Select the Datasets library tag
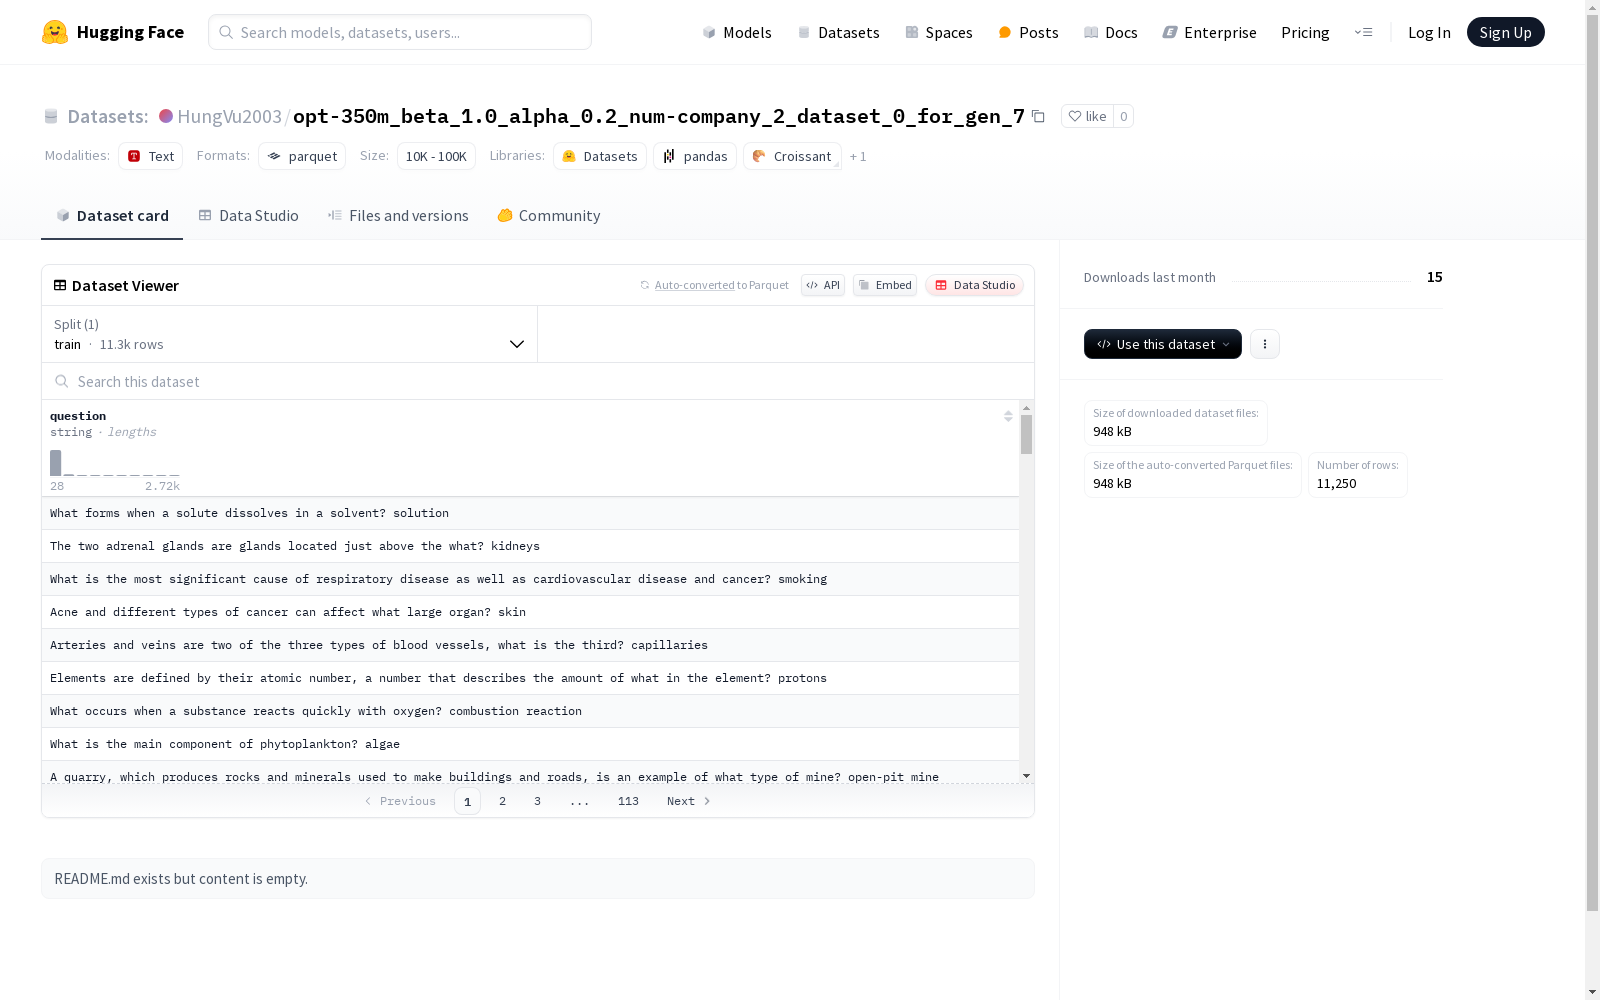This screenshot has width=1600, height=1000. click(600, 156)
